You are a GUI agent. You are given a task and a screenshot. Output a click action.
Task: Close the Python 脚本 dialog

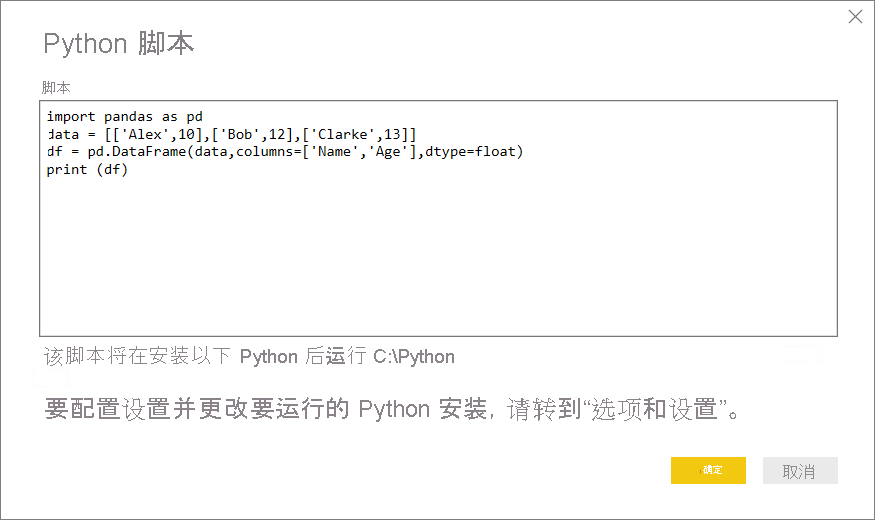click(x=855, y=17)
